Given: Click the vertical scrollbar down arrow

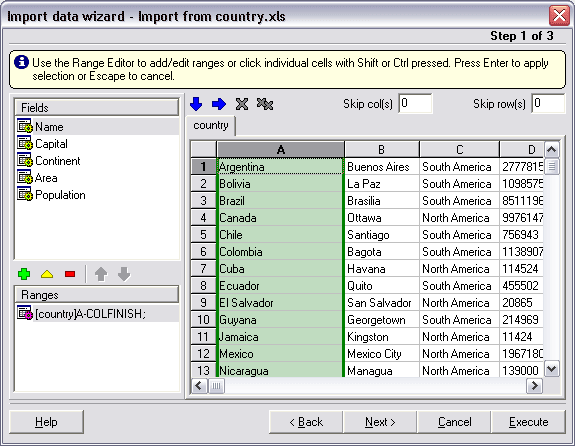Looking at the screenshot, I should 552,369.
